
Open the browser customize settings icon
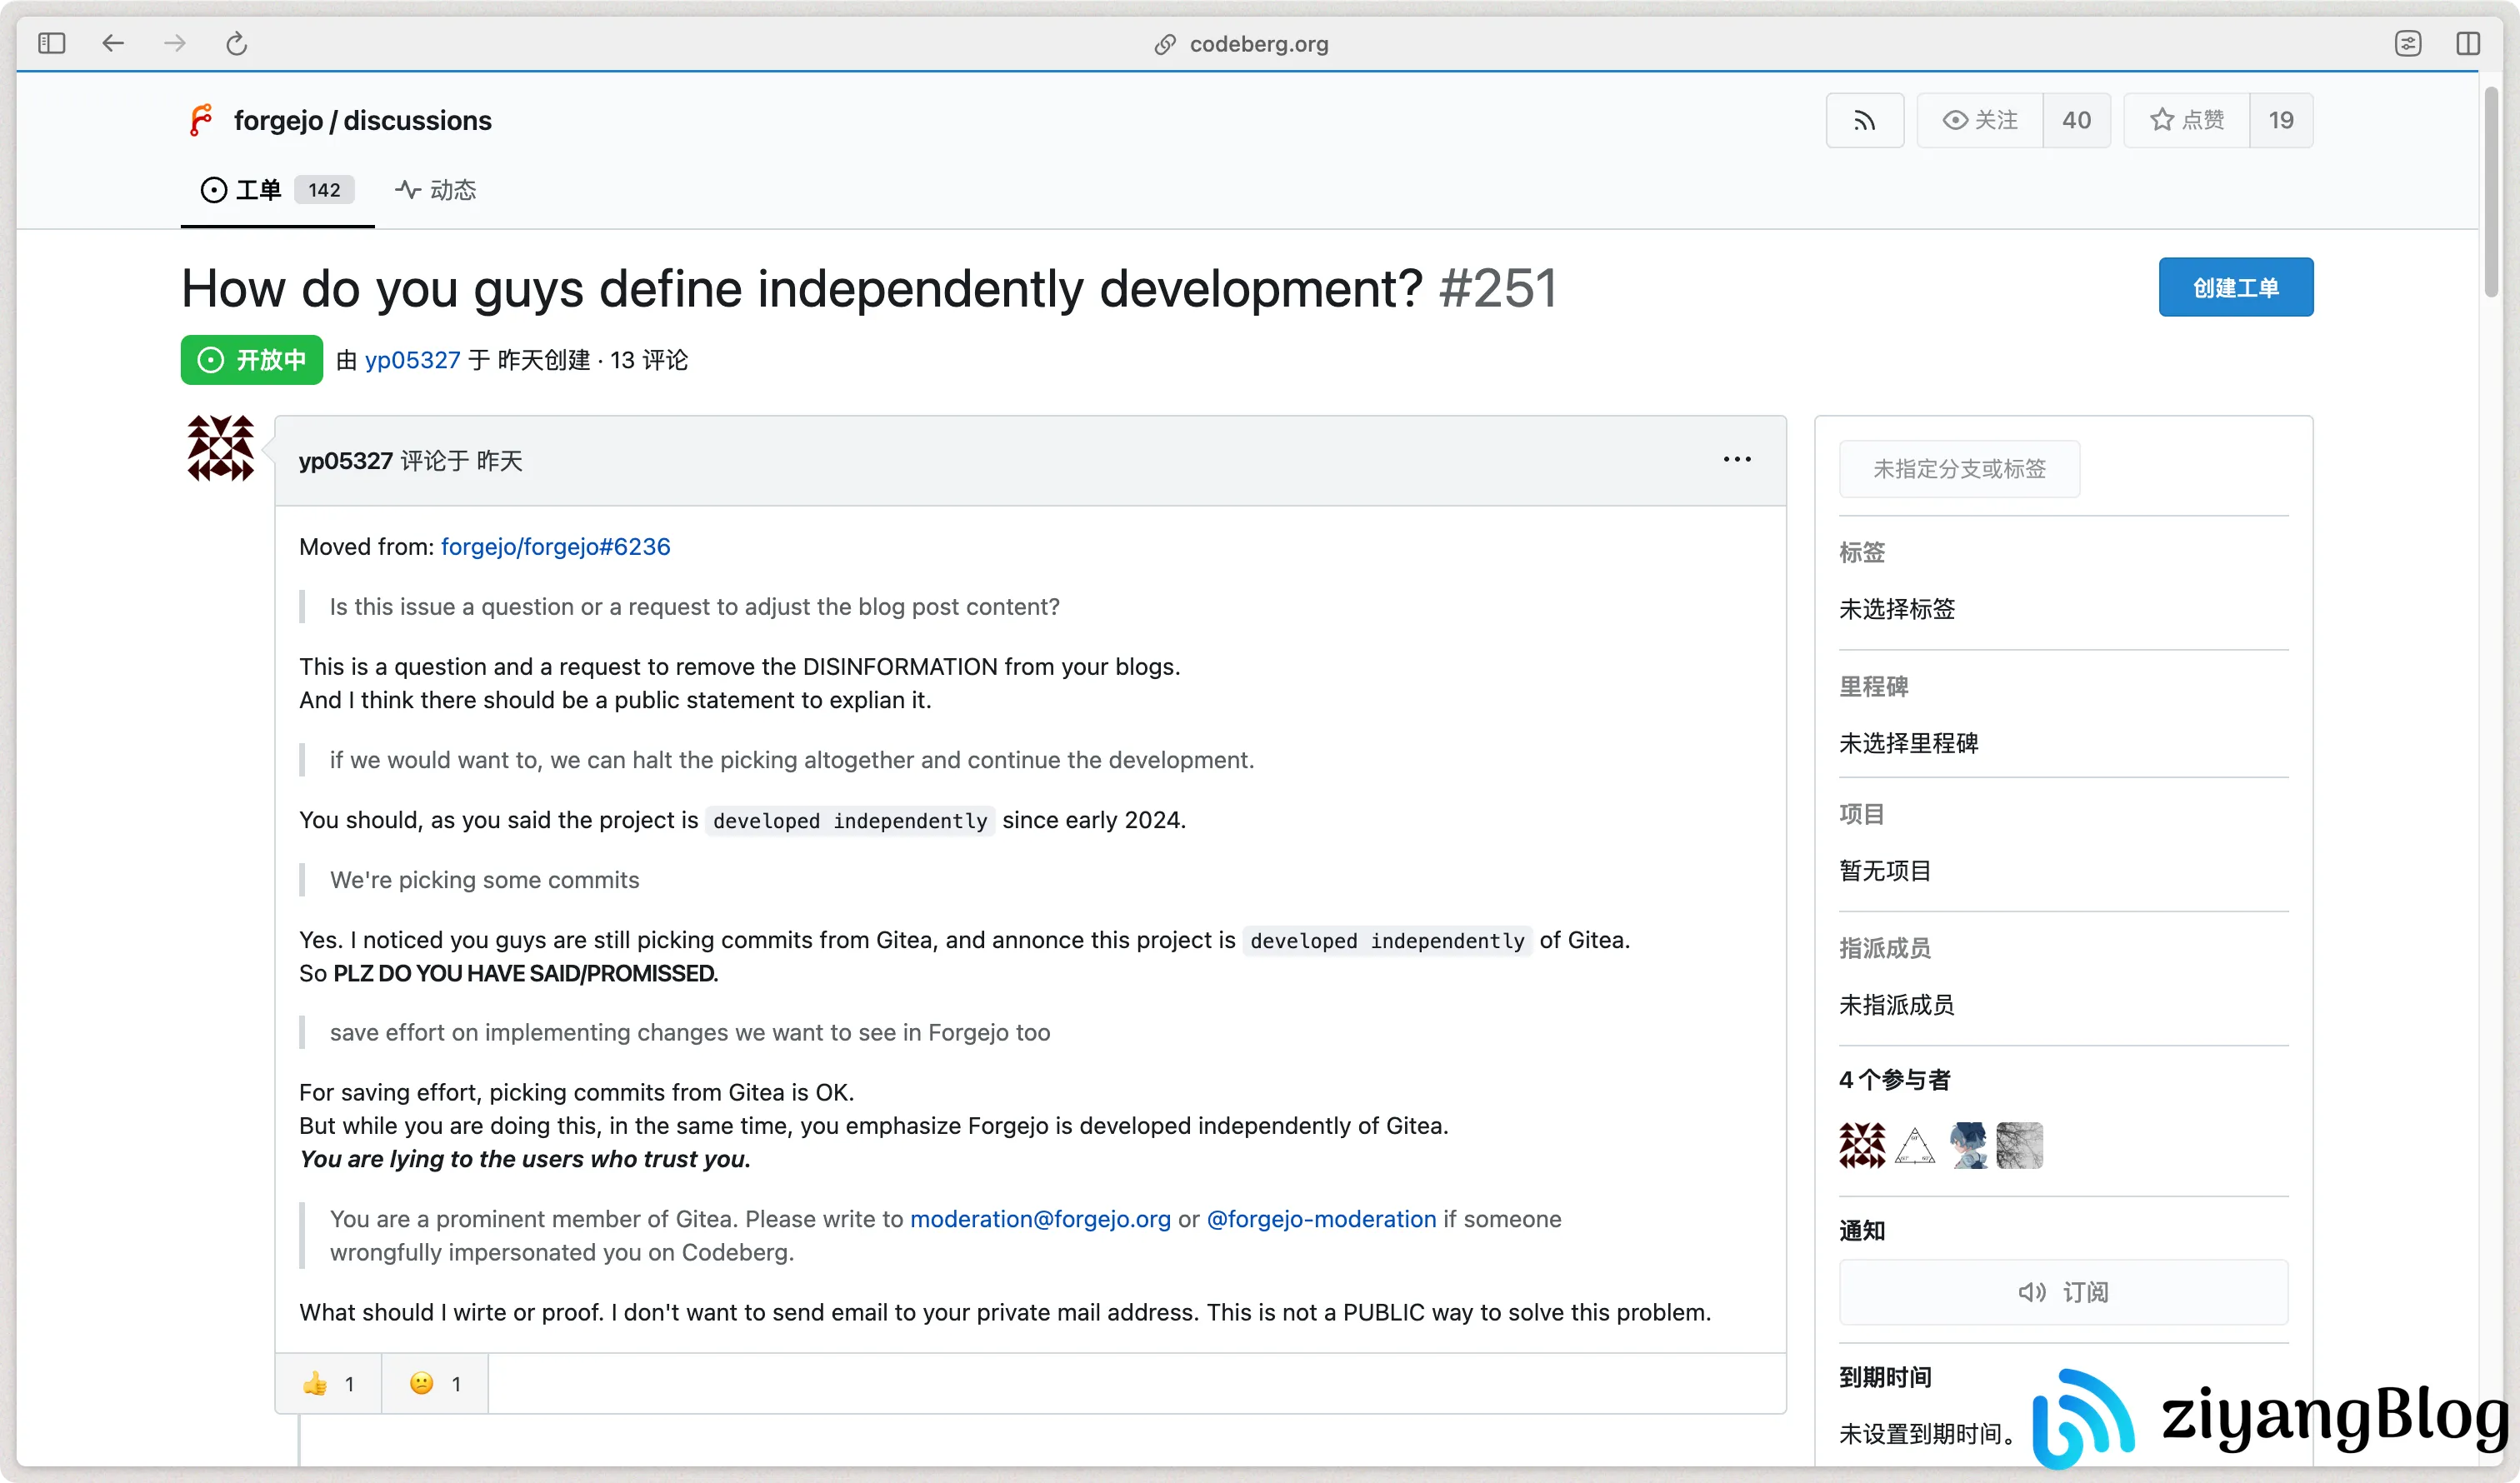[2407, 43]
